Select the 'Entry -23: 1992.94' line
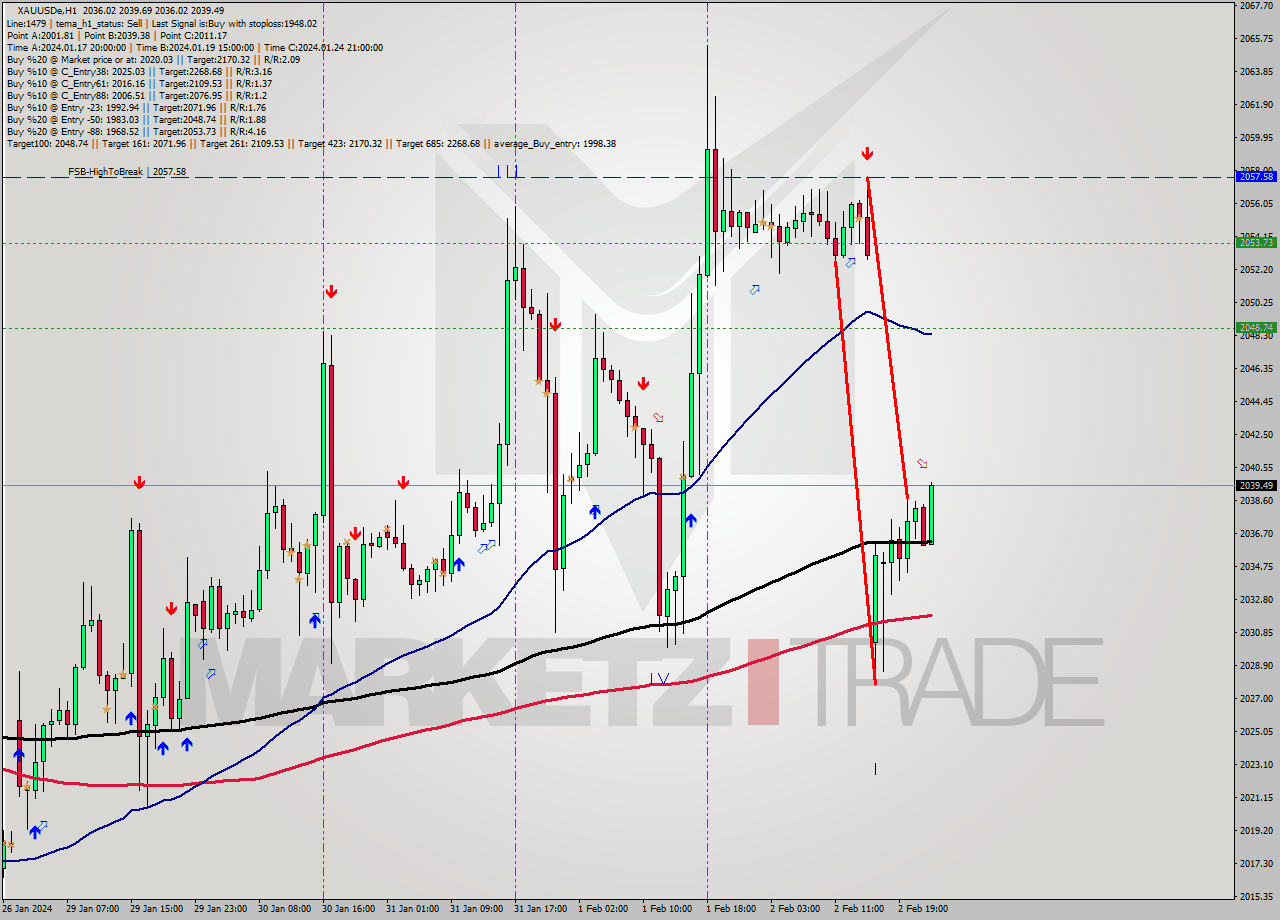The width and height of the screenshot is (1280, 920). [x=135, y=107]
